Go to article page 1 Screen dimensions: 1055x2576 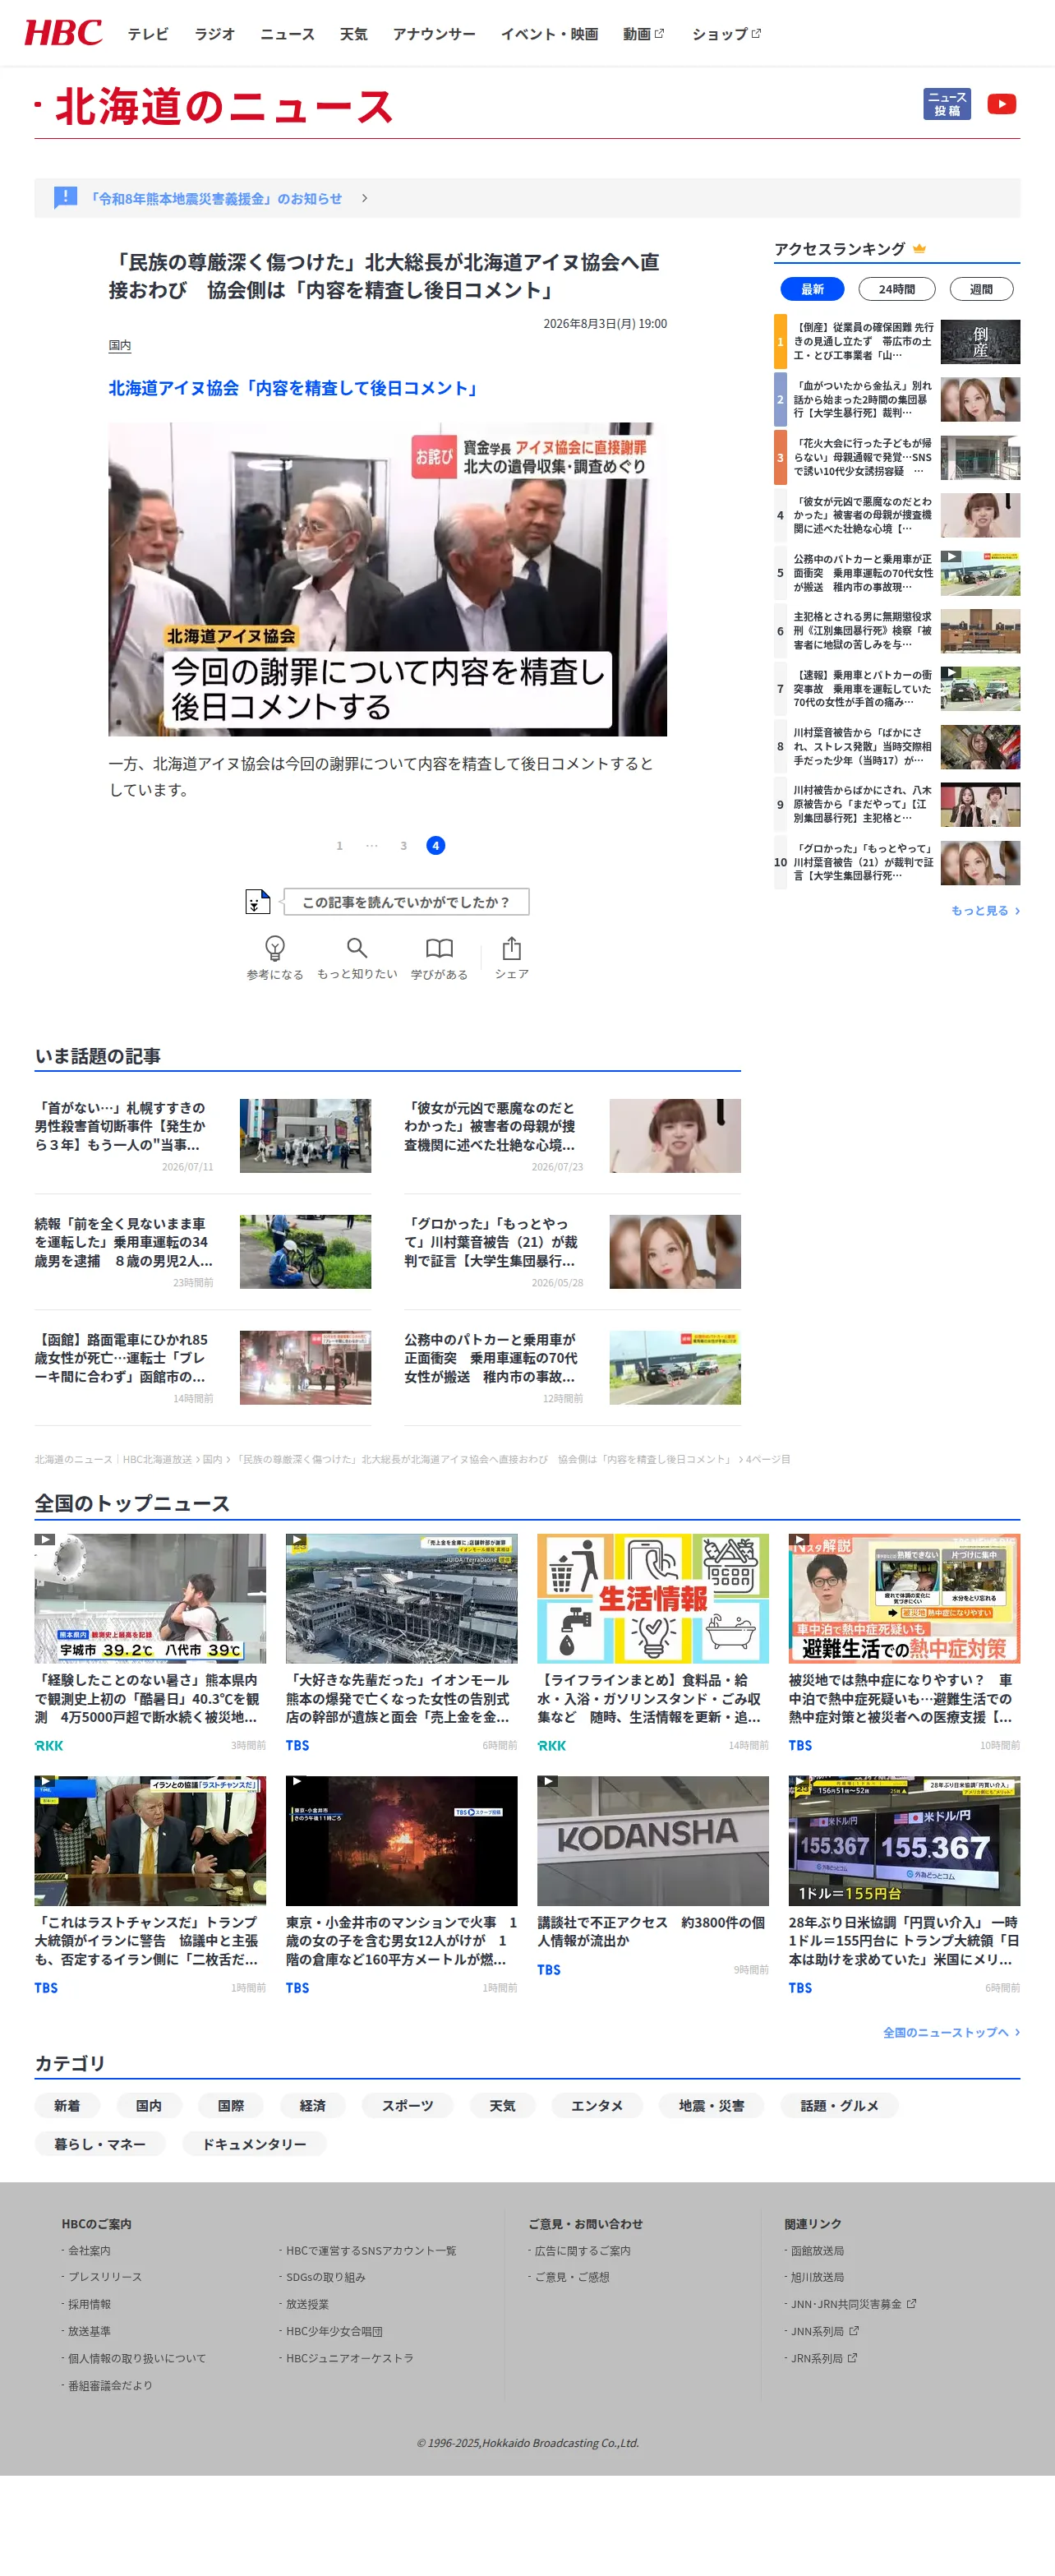(x=339, y=846)
